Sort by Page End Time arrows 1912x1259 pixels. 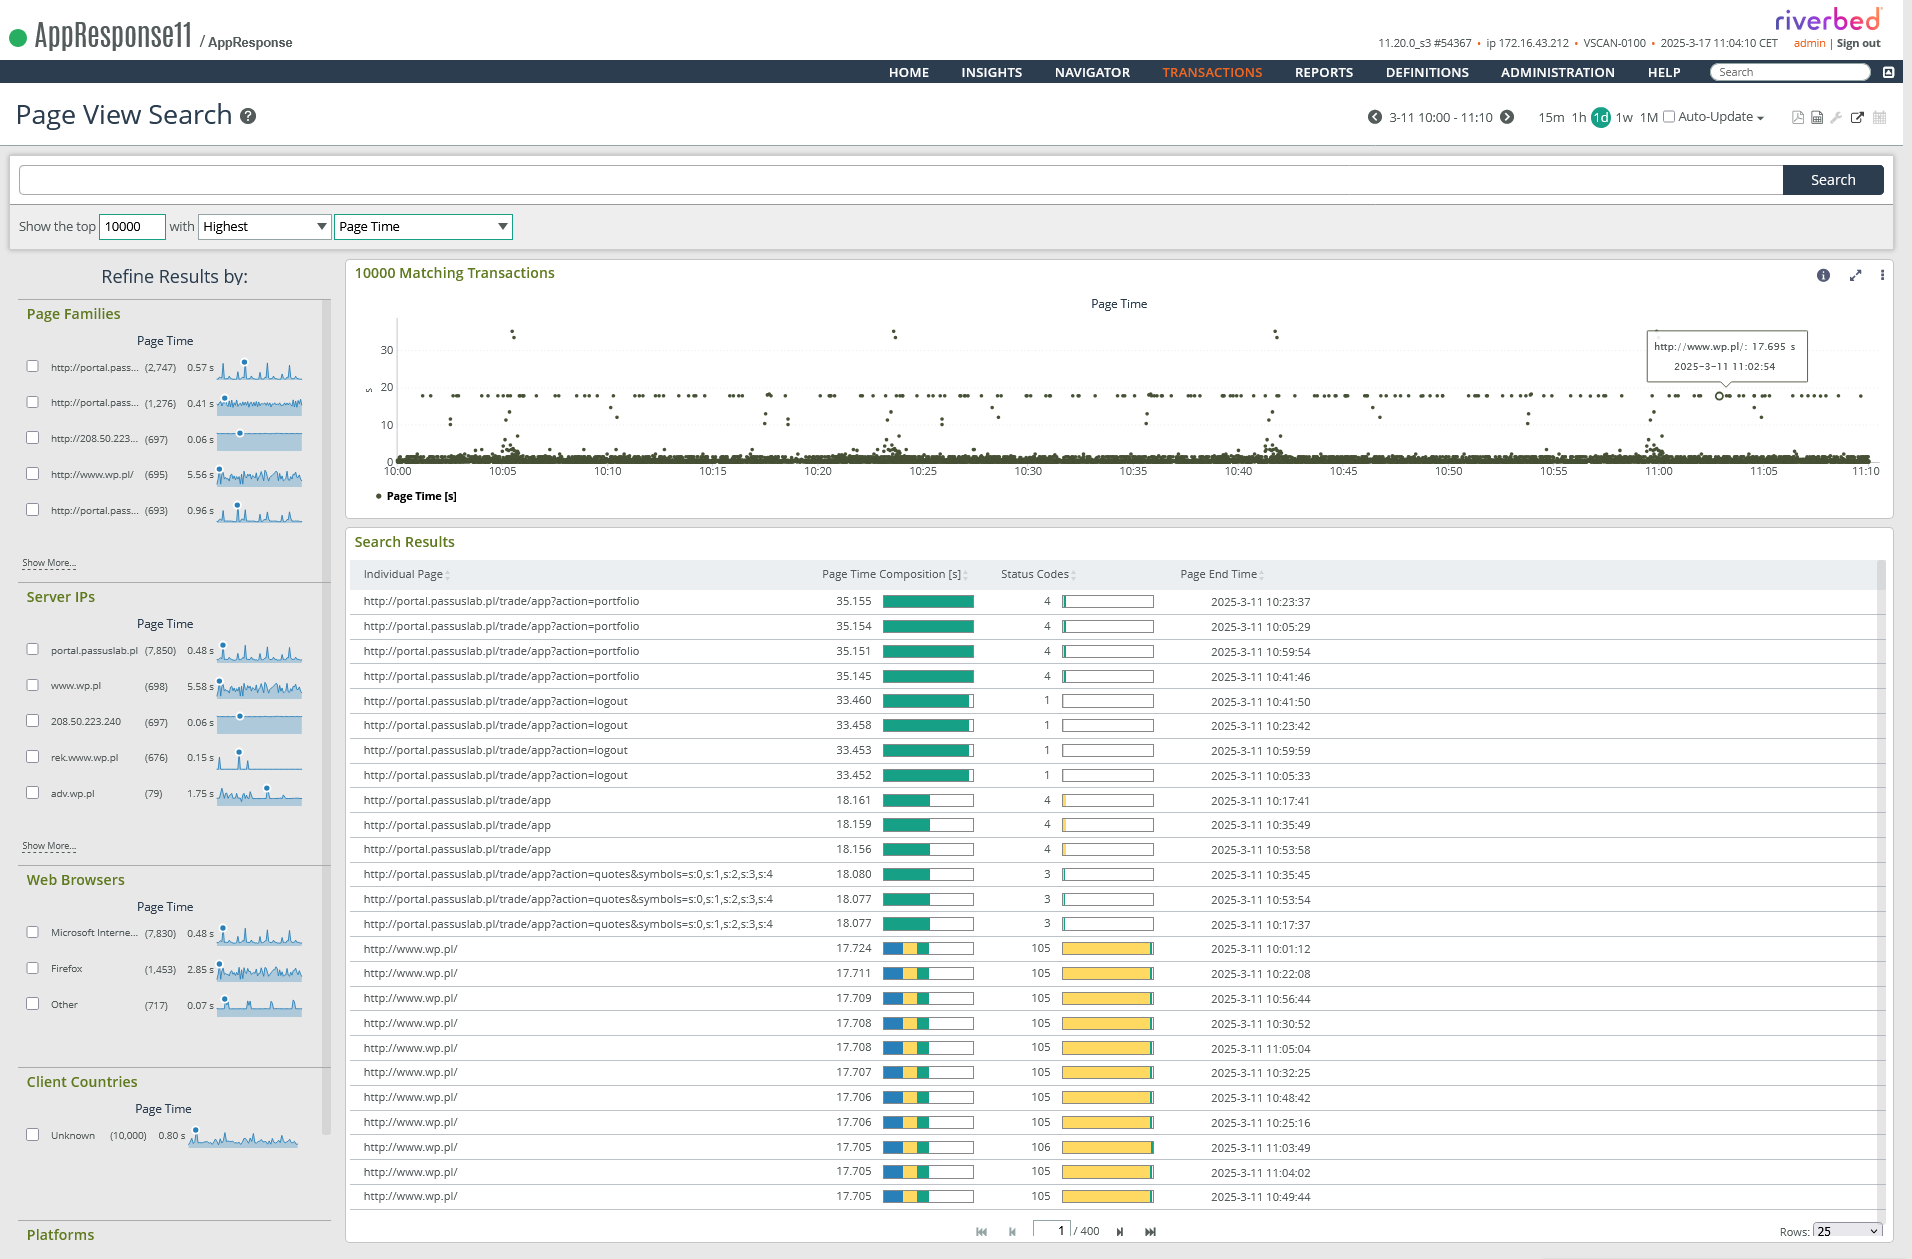coord(1261,575)
